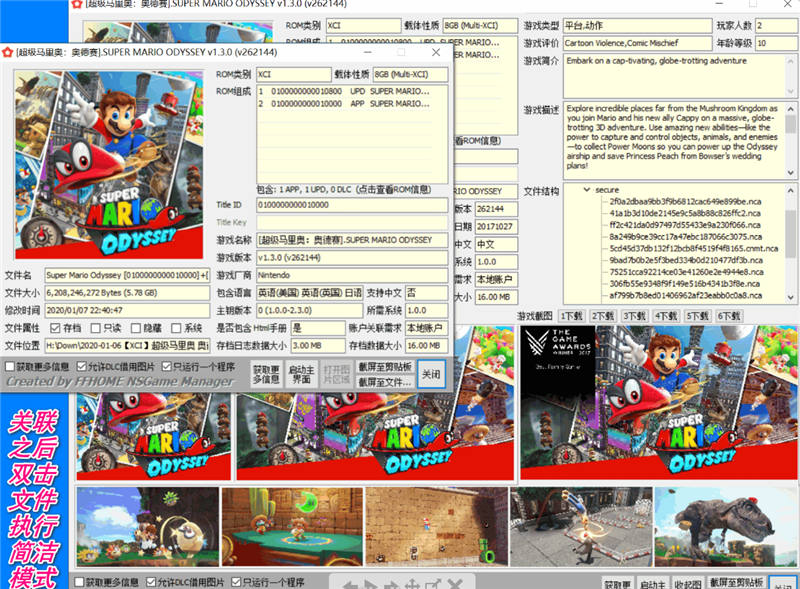Click the Game Awards banner image

(658, 403)
